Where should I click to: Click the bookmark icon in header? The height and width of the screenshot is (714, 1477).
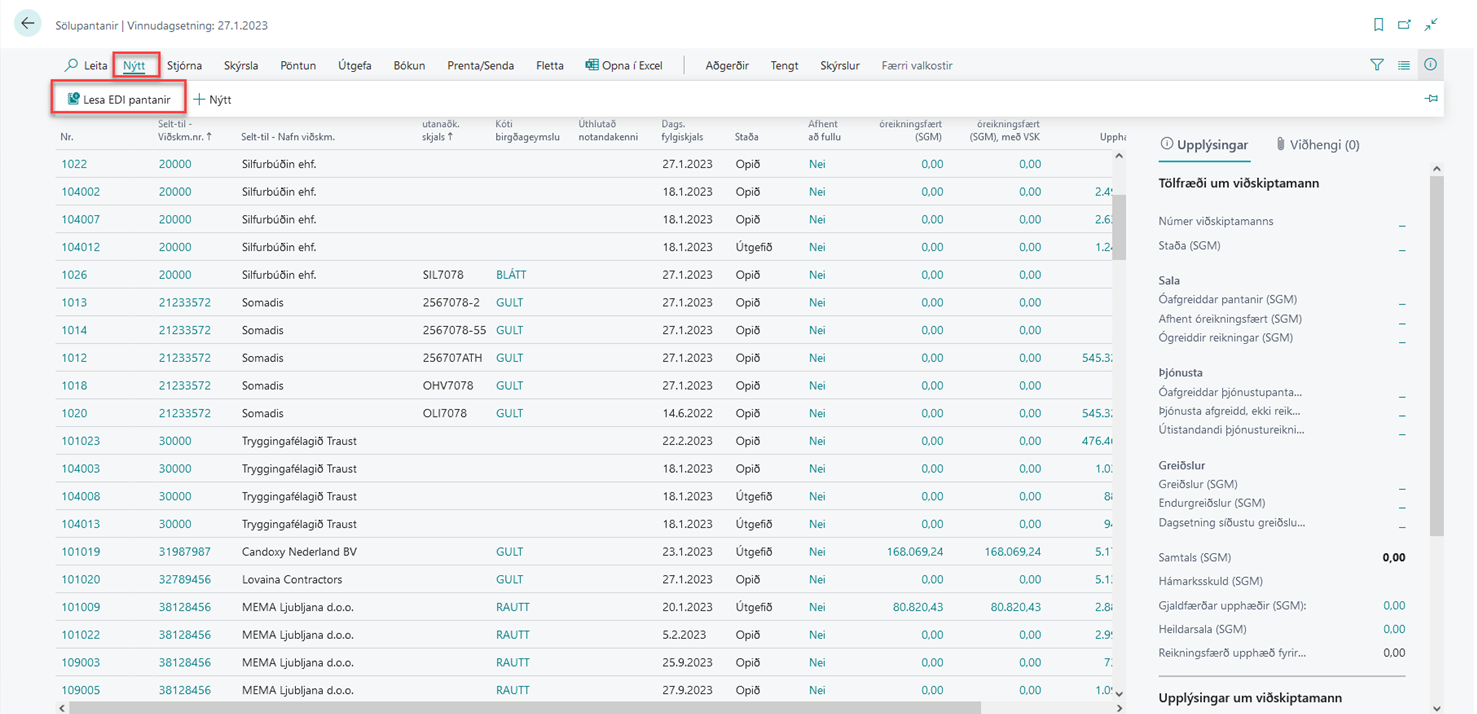tap(1378, 25)
